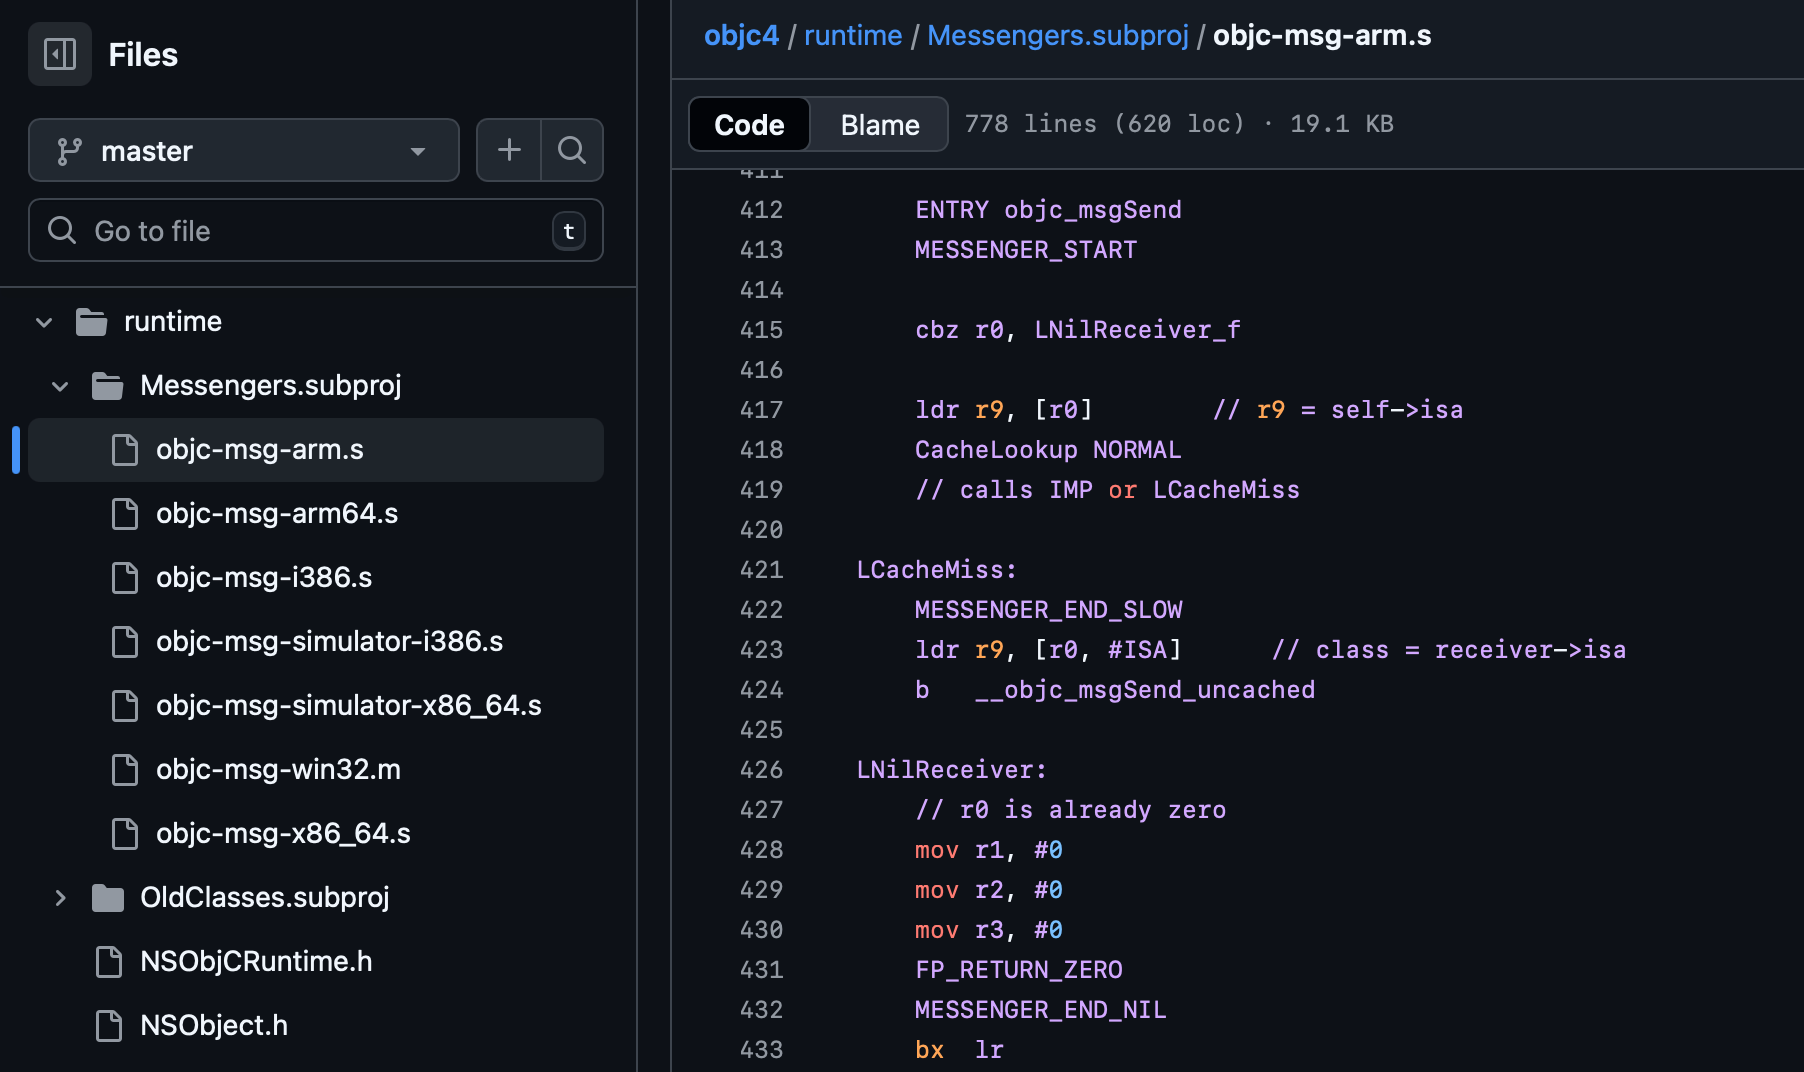This screenshot has width=1804, height=1072.
Task: Go to Messengers.subproj breadcrumb link
Action: [x=1058, y=35]
